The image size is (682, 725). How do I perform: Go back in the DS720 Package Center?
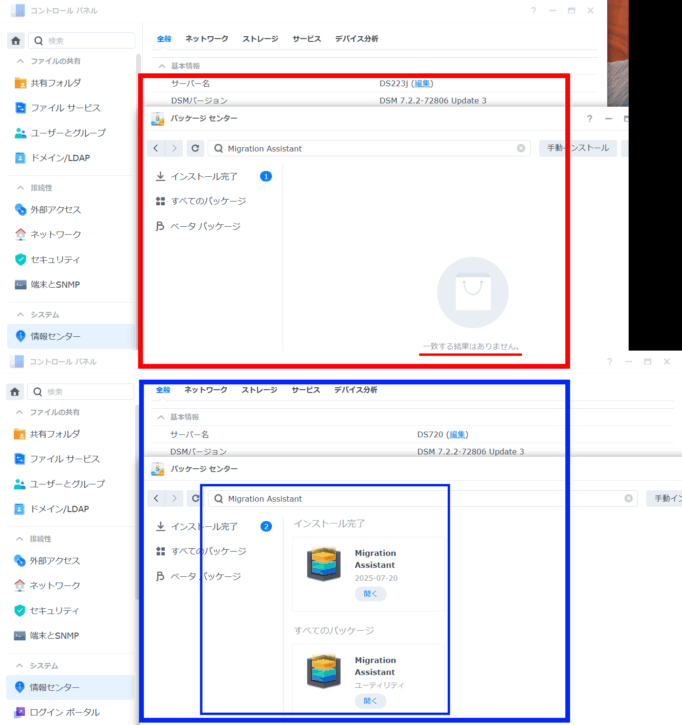click(156, 498)
